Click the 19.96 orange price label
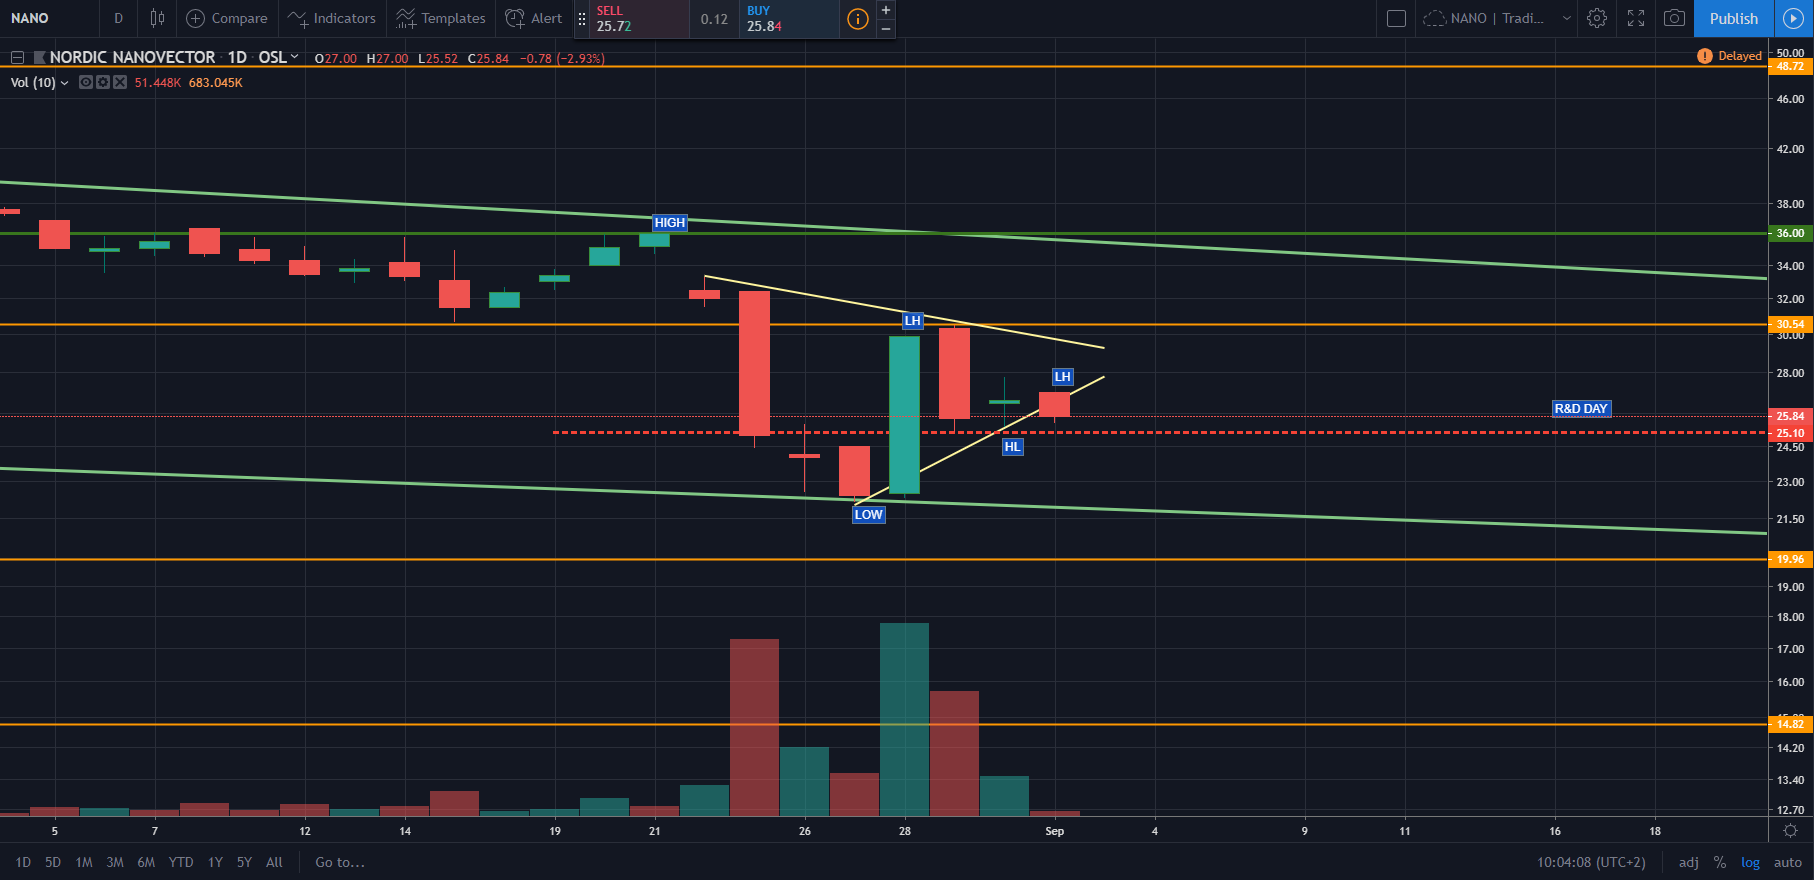1814x880 pixels. [1790, 559]
